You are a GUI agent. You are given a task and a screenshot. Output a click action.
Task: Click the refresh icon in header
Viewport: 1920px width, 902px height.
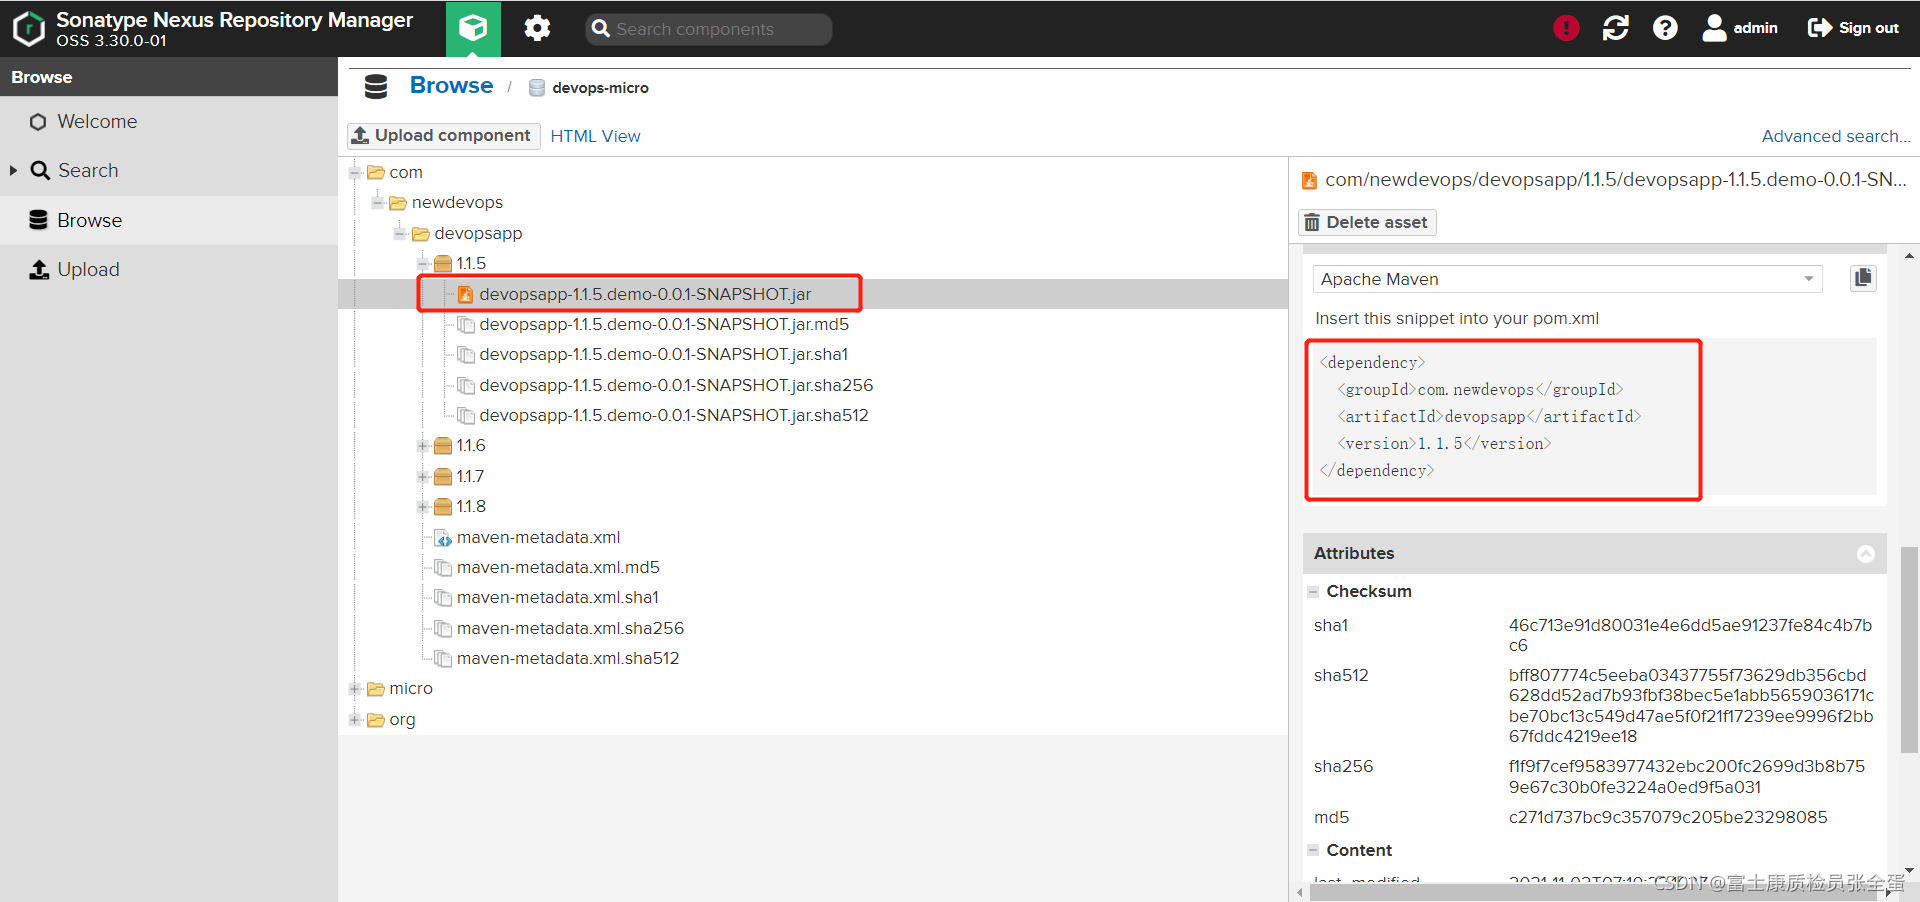click(x=1616, y=28)
